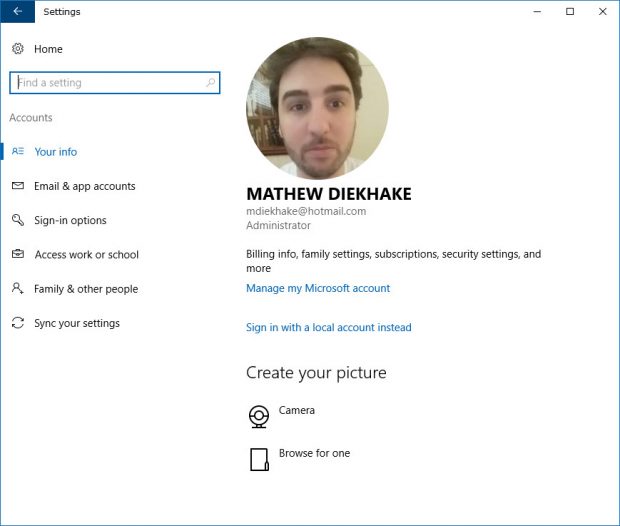The image size is (620, 526).
Task: Click the Home gear icon
Action: click(x=18, y=49)
